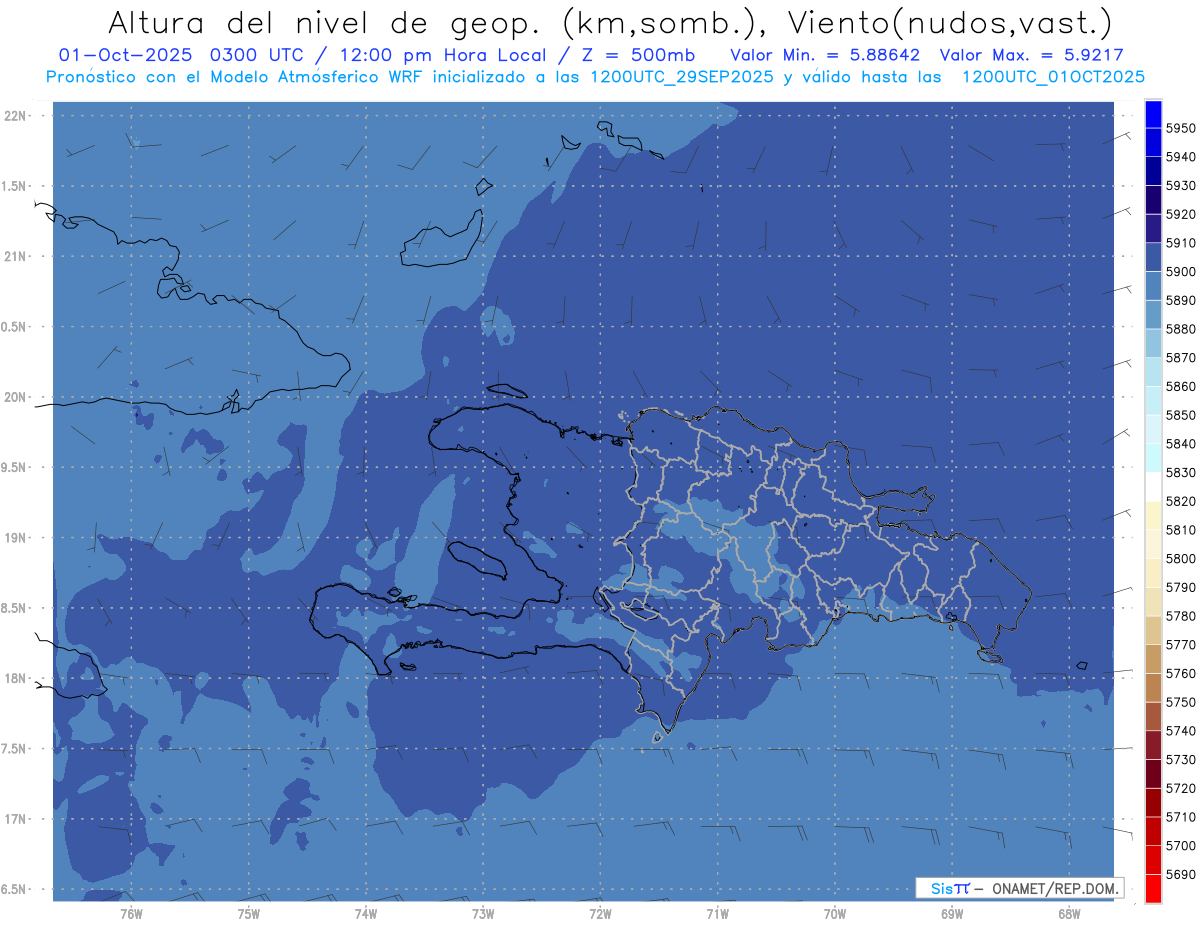This screenshot has width=1200, height=927.
Task: Click the "5760" colorbar value
Action: (1181, 673)
